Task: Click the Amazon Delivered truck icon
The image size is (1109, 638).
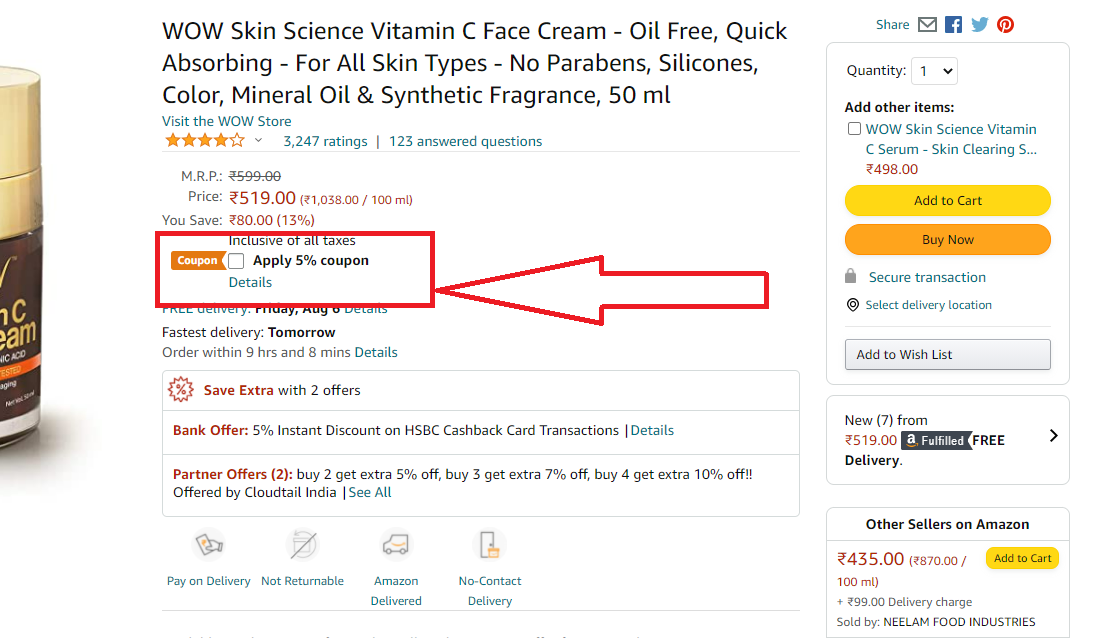Action: pos(396,545)
